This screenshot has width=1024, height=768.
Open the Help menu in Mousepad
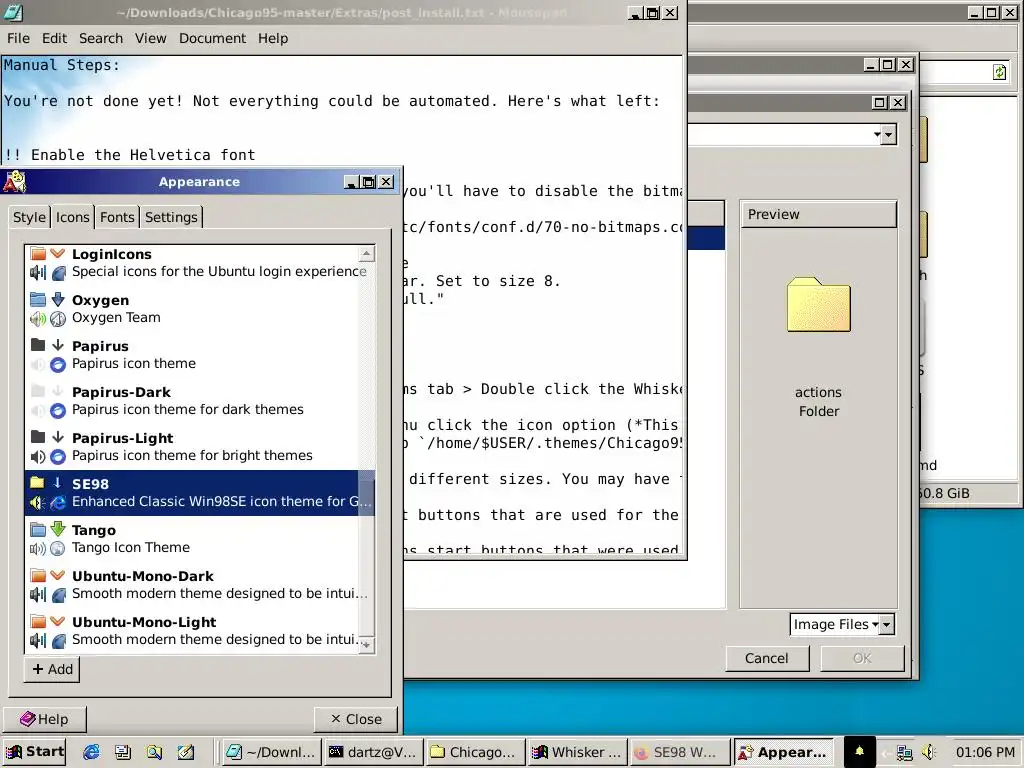coord(272,39)
